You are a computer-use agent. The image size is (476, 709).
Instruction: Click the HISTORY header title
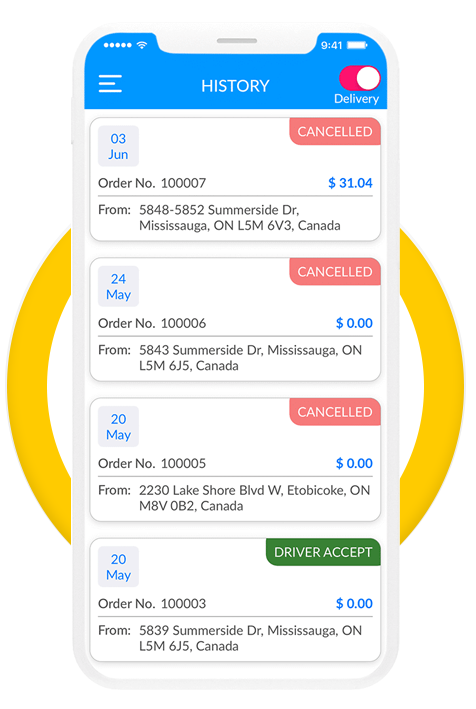235,86
